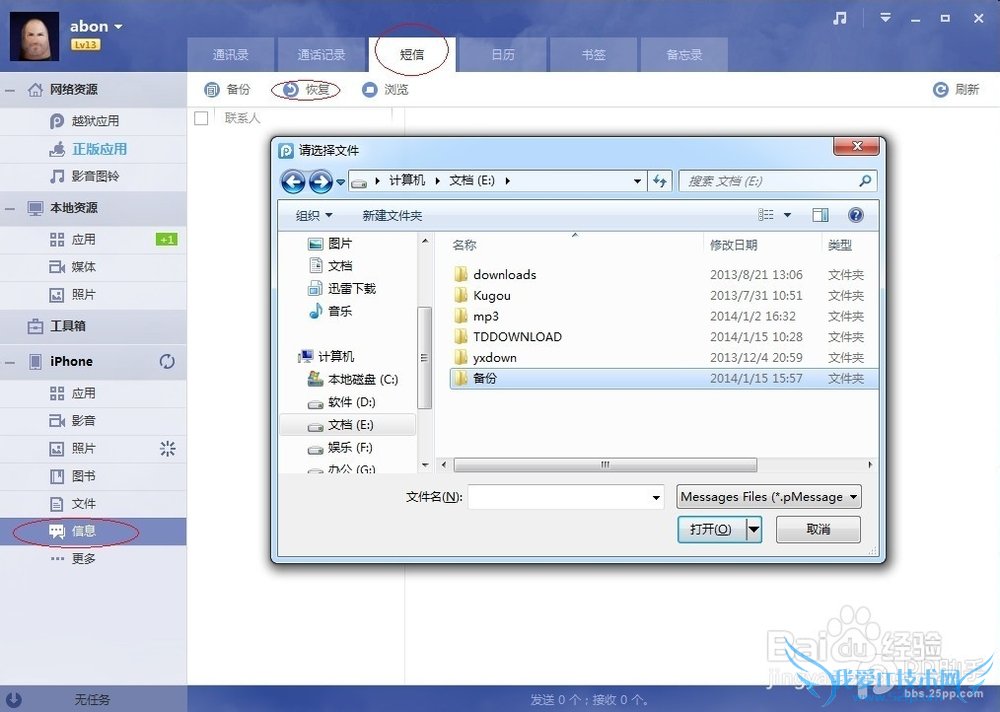The image size is (1000, 712).
Task: Select the TDDOWNLOAD folder
Action: [517, 337]
